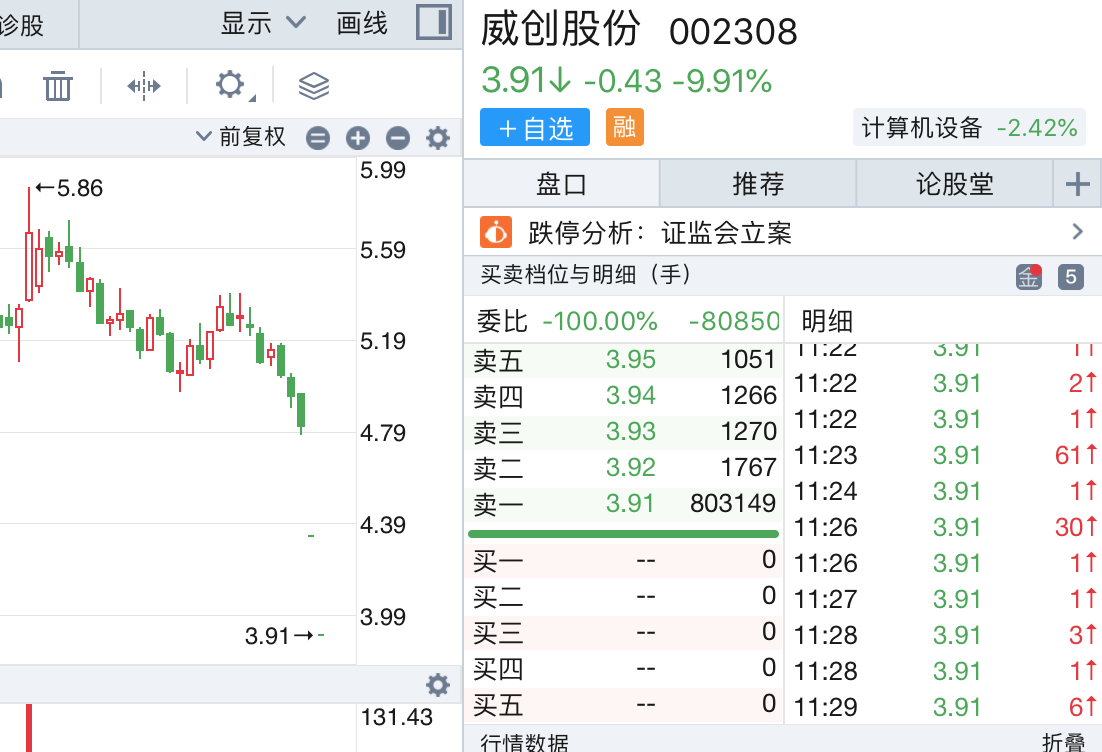Click the horizontal split alignment icon

(144, 86)
